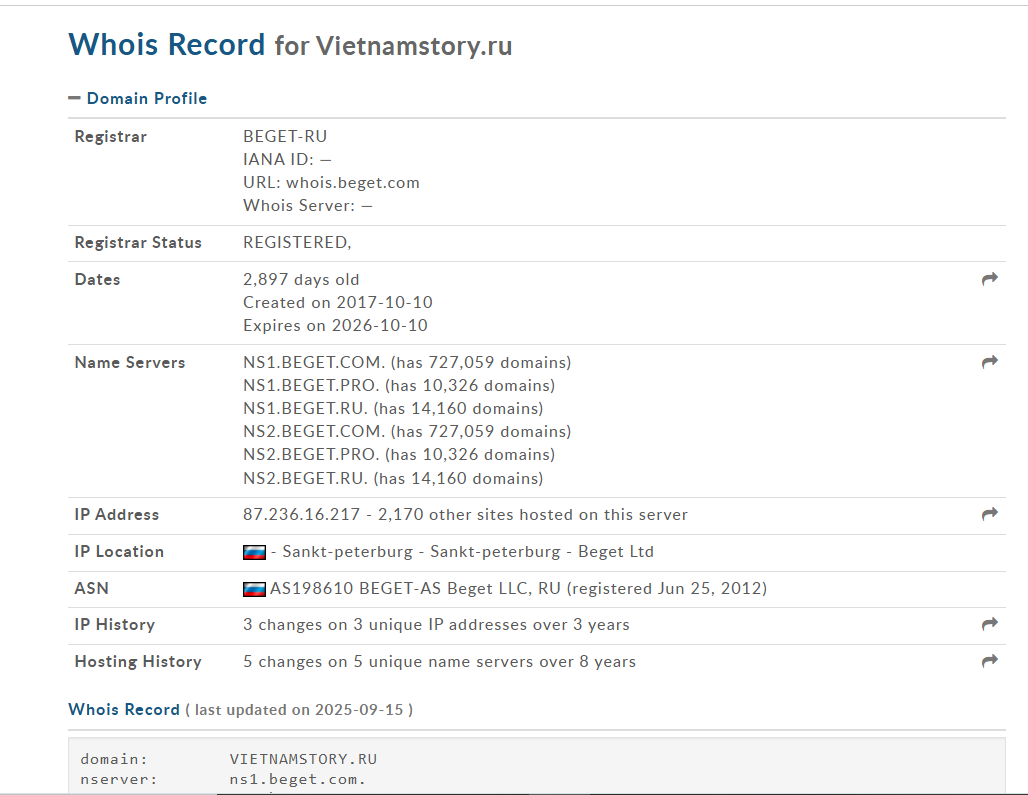Image resolution: width=1028 pixels, height=795 pixels.
Task: Click the NS1.BEGET.PRO name server entry
Action: (x=399, y=385)
